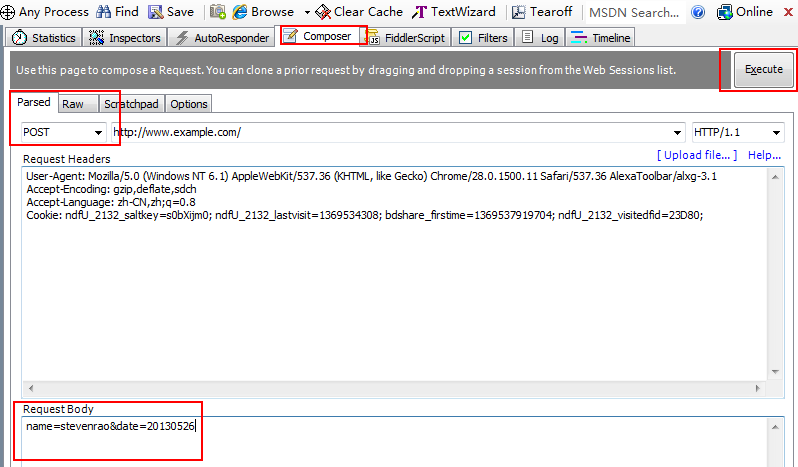Screen dimensions: 798x467
Task: Close the toolbar with red X
Action: tap(788, 12)
